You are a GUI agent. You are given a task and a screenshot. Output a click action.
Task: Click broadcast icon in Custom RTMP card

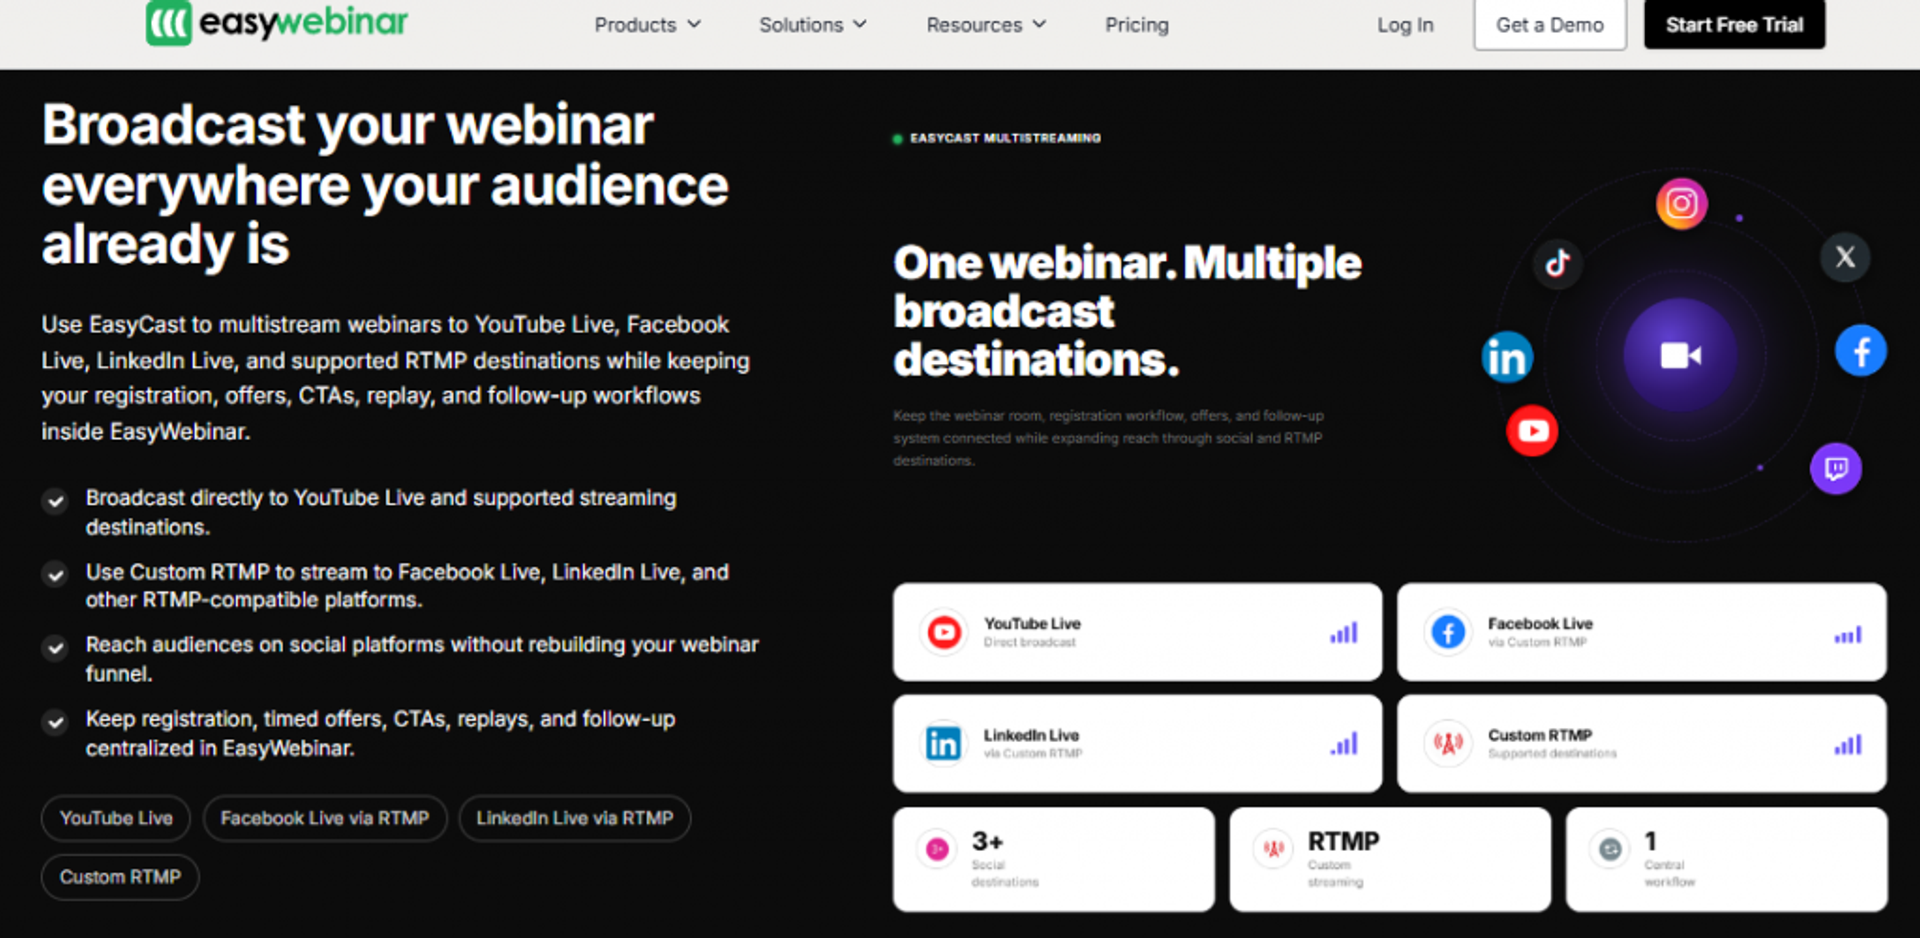click(1448, 743)
